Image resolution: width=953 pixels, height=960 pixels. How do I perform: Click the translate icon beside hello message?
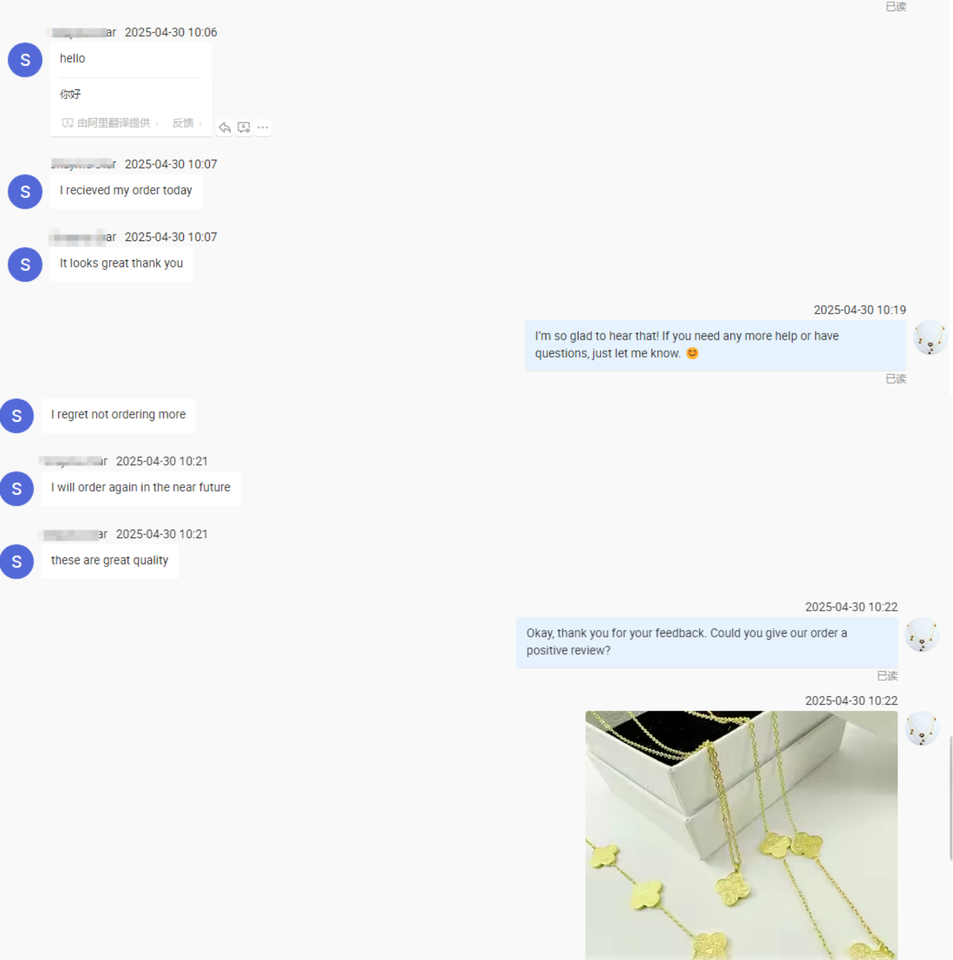pyautogui.click(x=244, y=127)
